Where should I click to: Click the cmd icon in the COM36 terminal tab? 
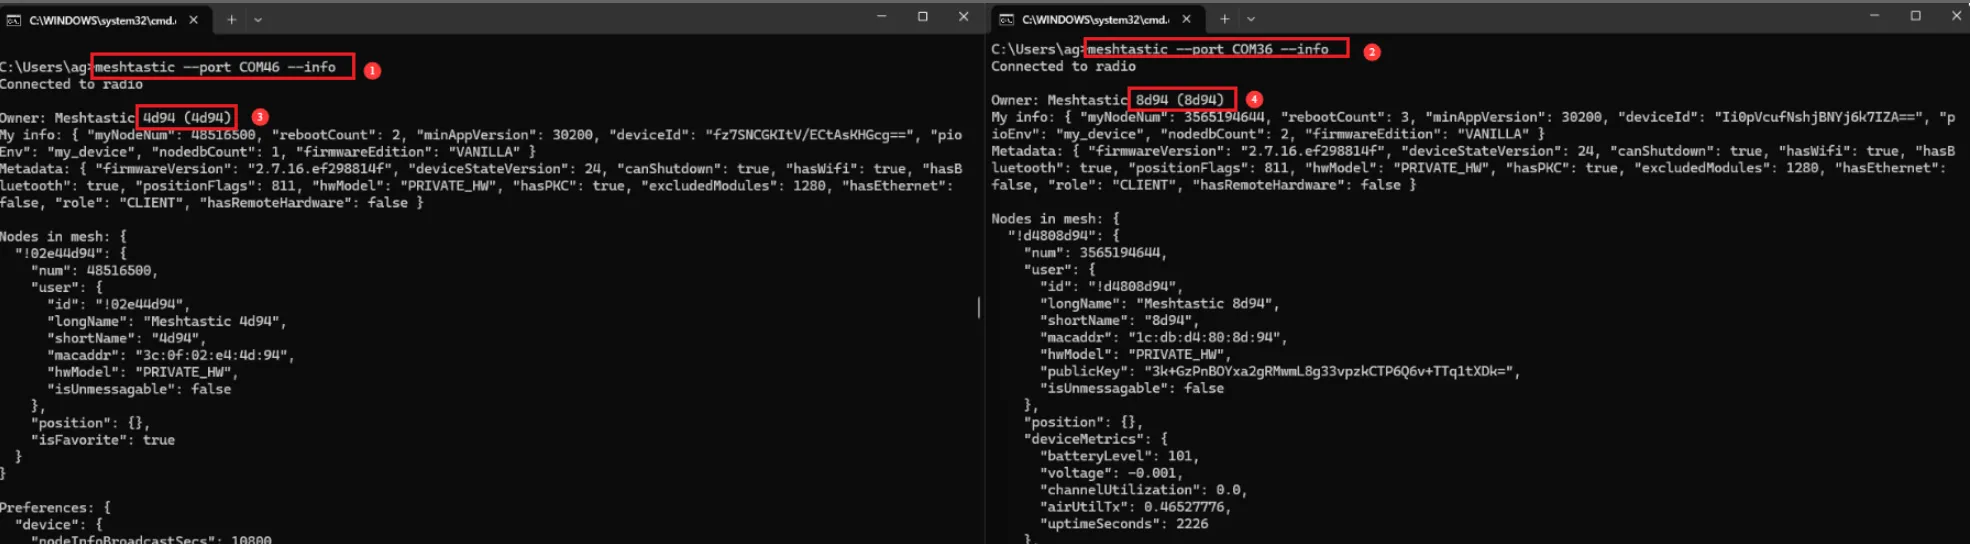pyautogui.click(x=1006, y=20)
